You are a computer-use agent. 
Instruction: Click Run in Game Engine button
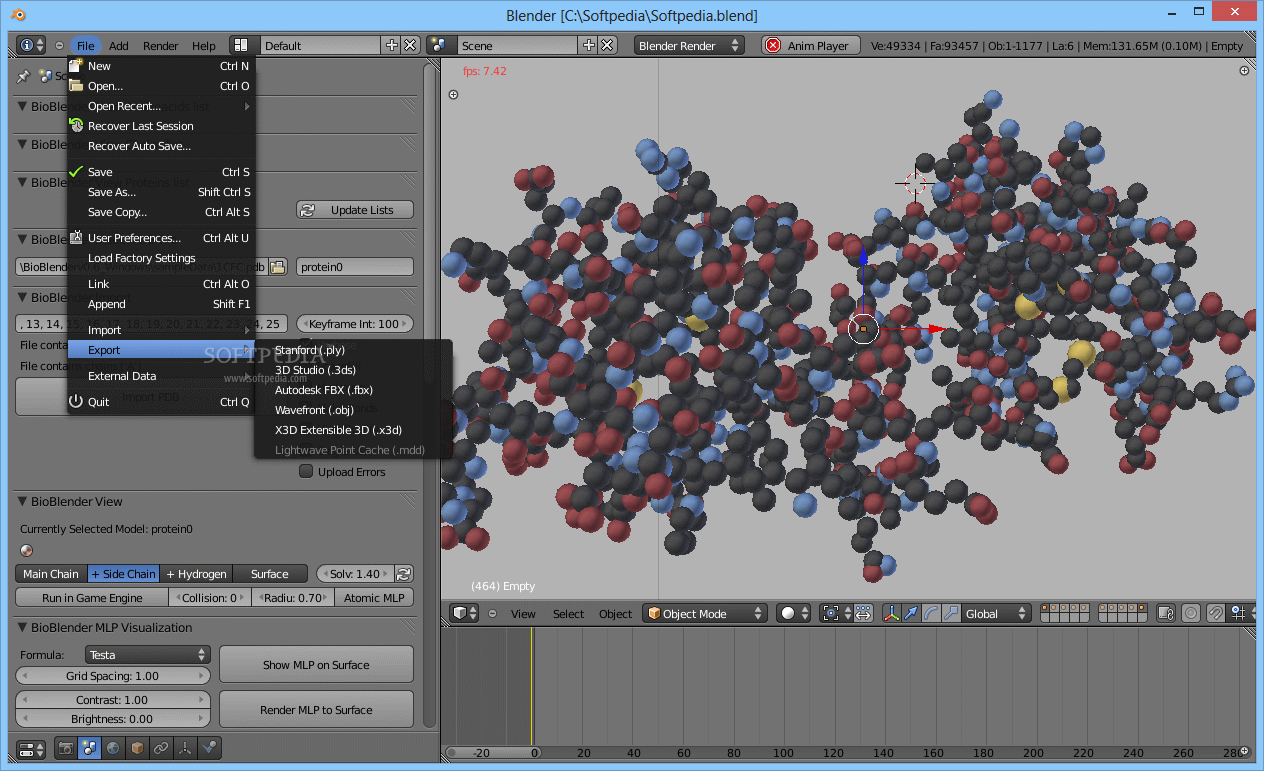(92, 598)
